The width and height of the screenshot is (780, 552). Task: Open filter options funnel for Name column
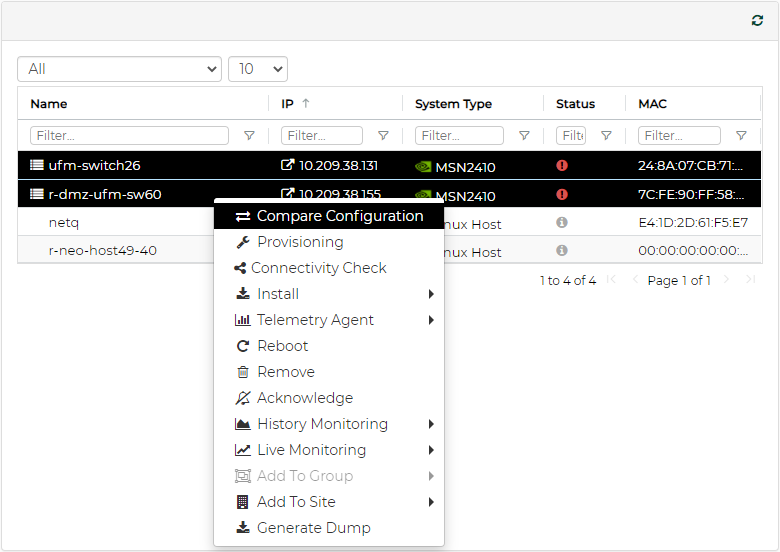point(249,135)
